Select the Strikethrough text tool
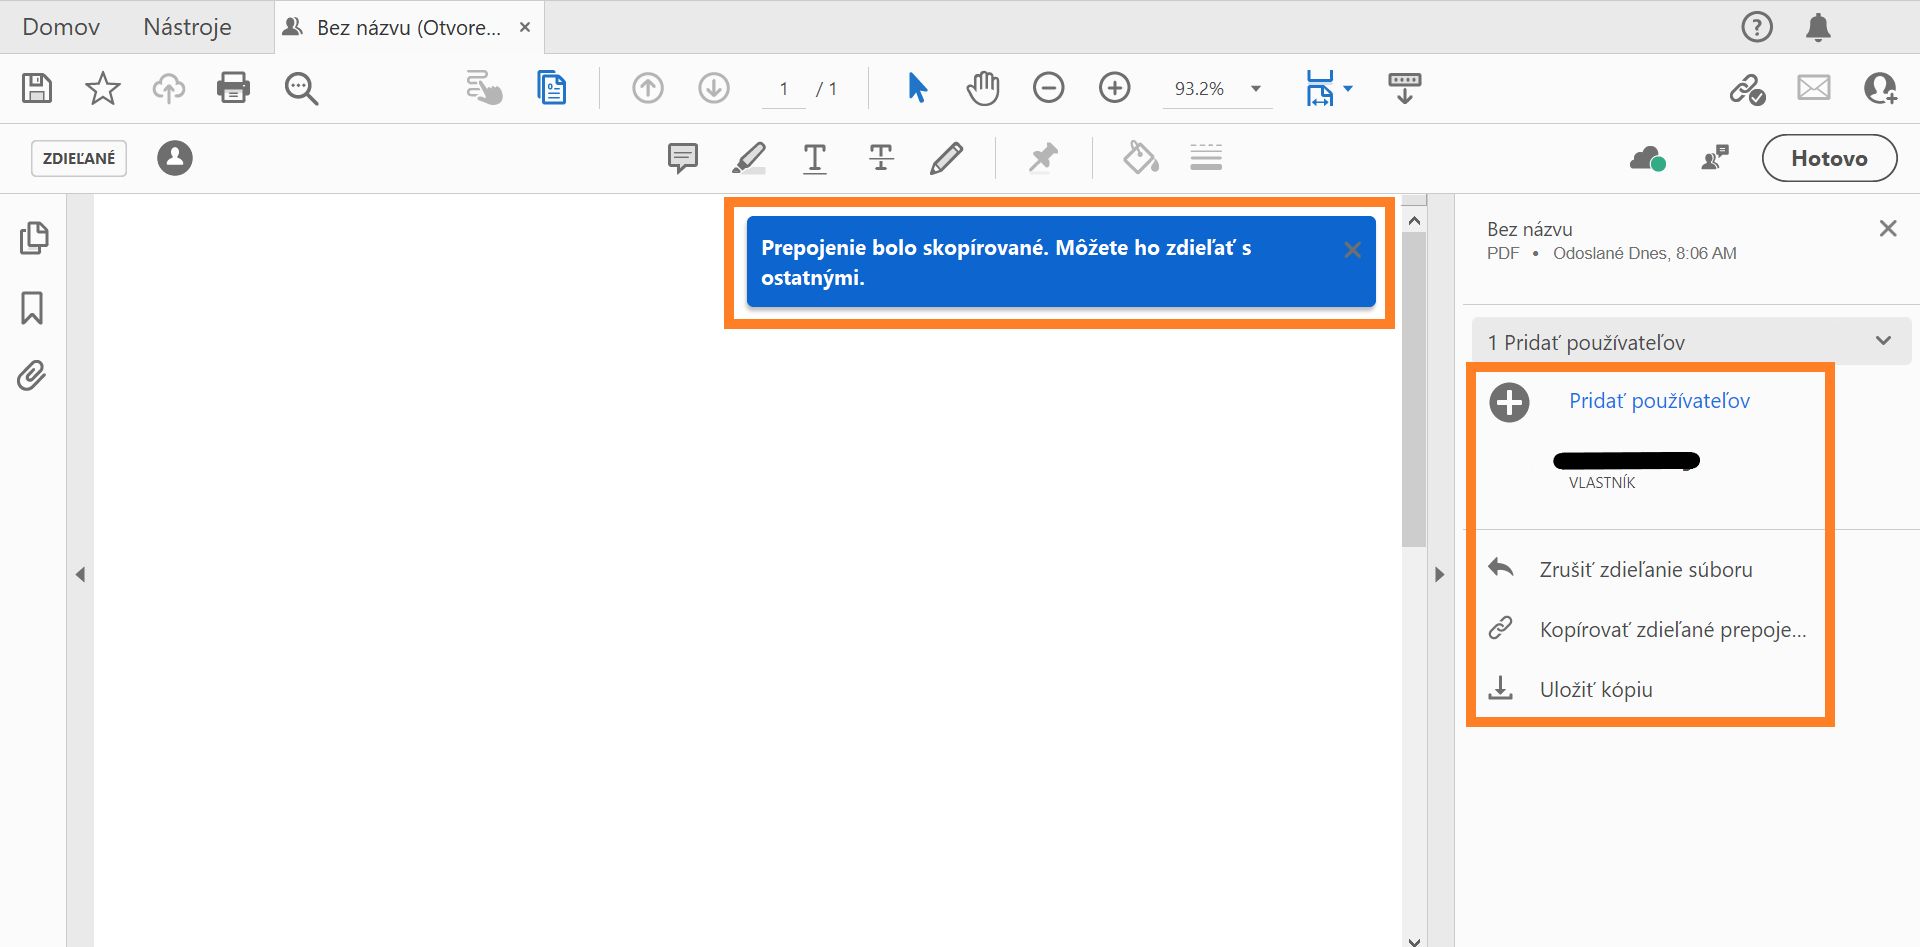 tap(881, 158)
